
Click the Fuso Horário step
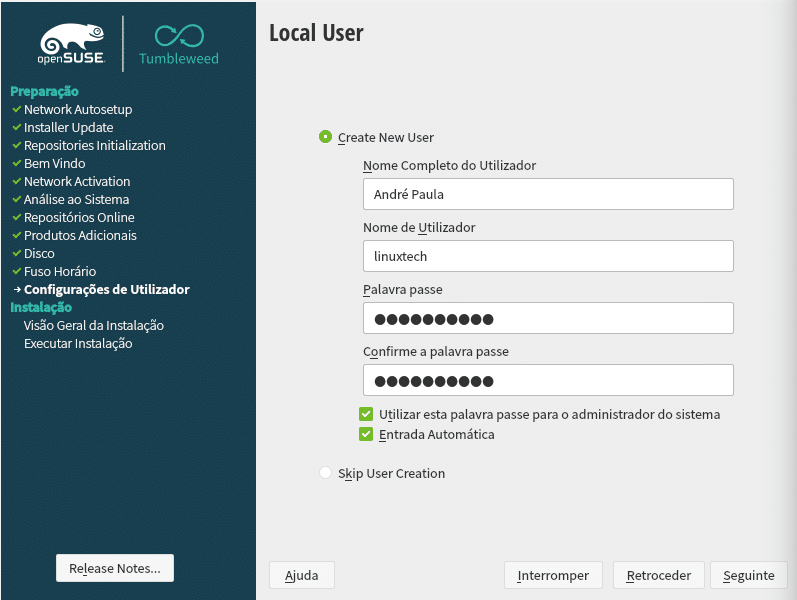(60, 271)
